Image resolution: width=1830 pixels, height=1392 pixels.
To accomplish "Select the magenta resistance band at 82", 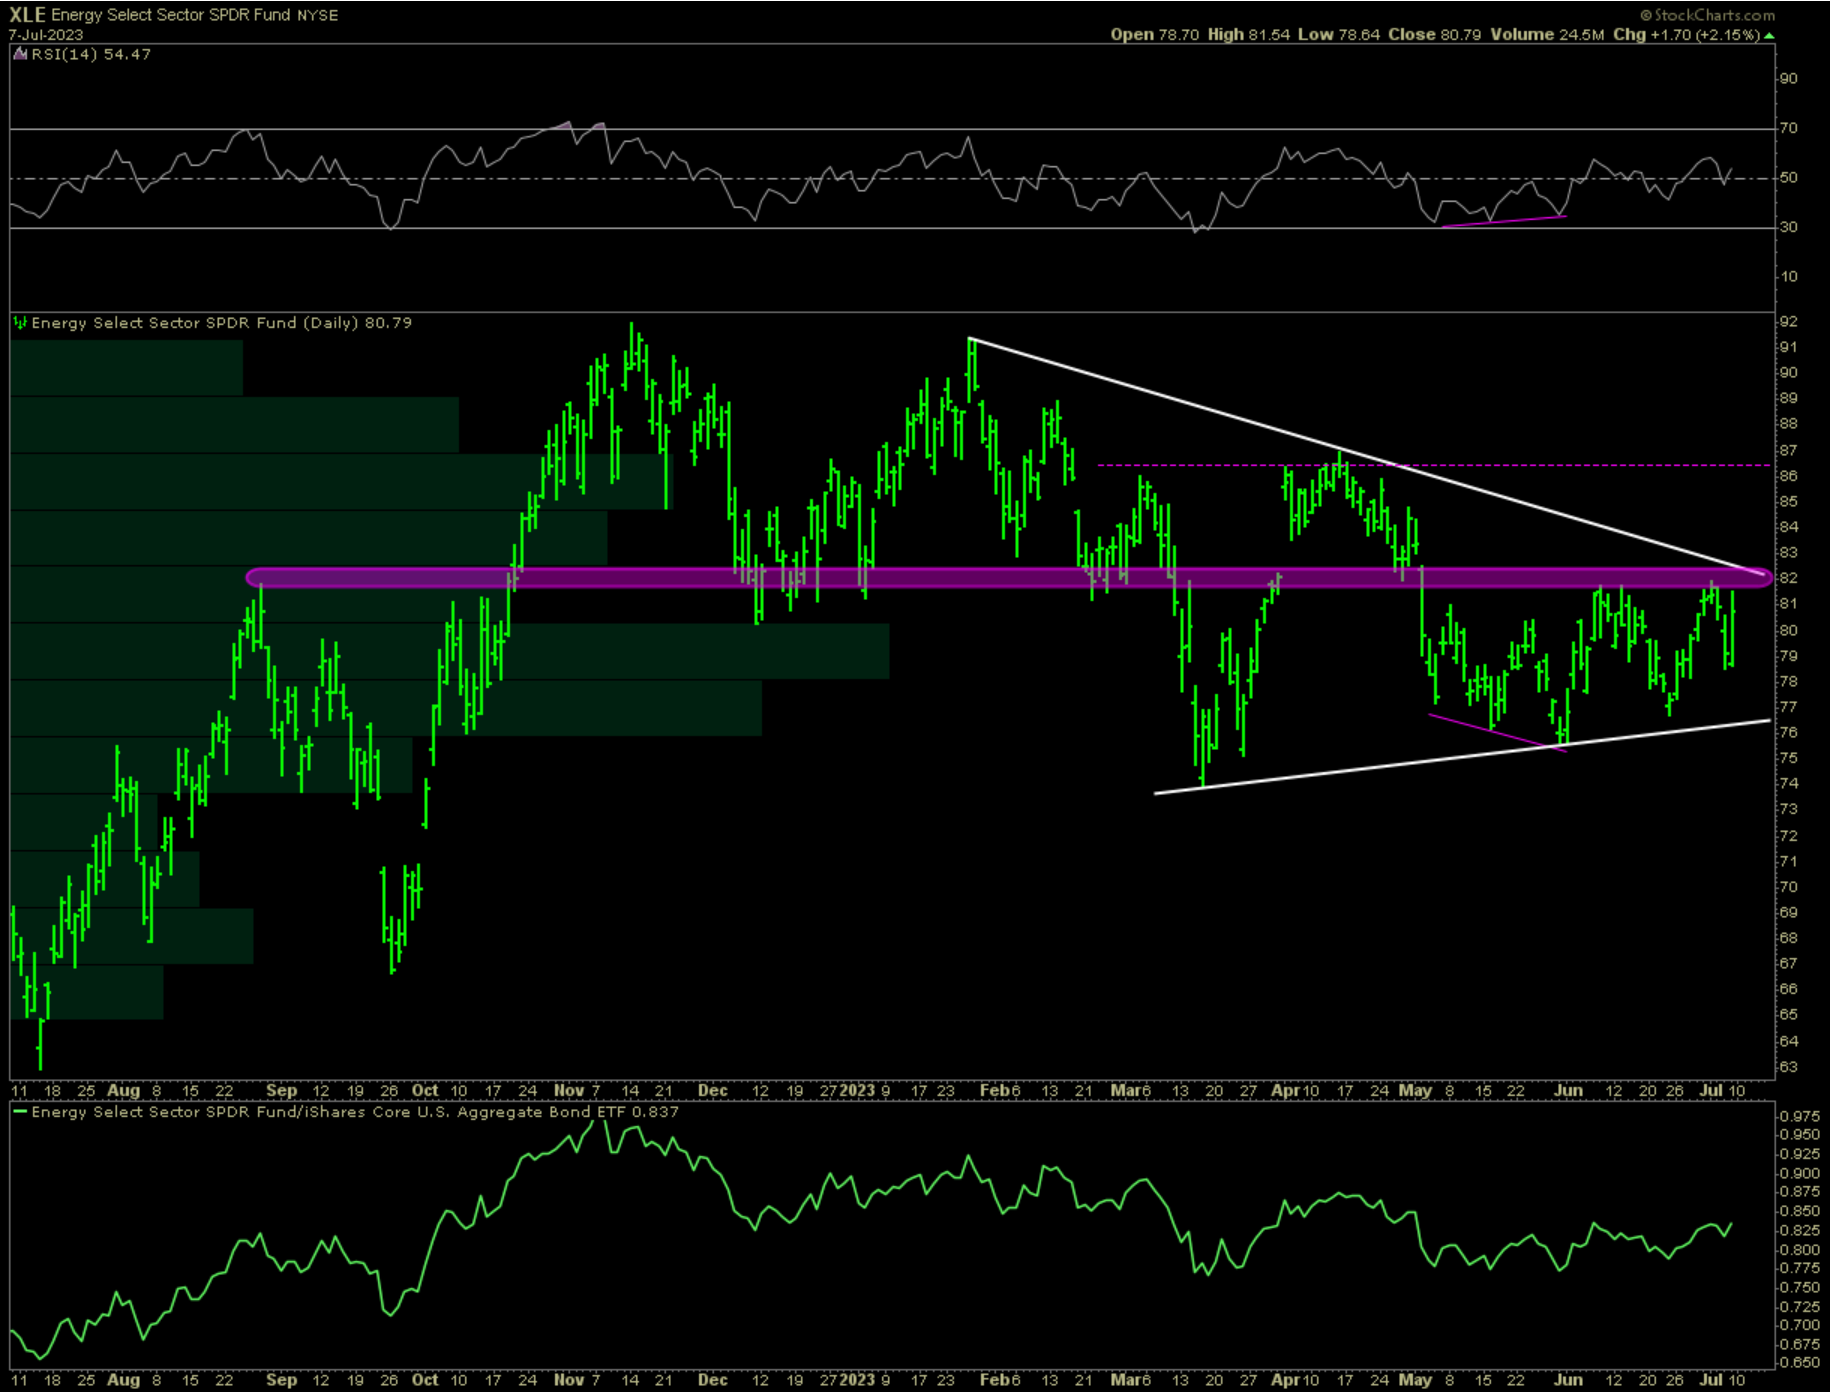I will pyautogui.click(x=1008, y=577).
